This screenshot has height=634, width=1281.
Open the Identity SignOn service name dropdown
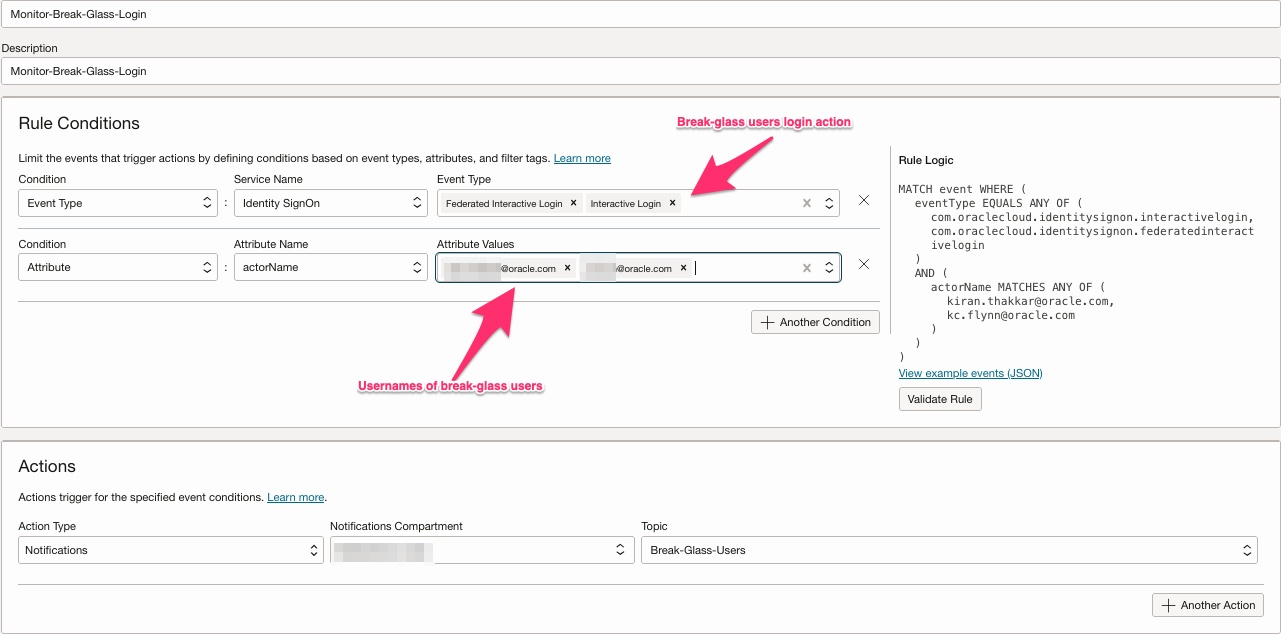[x=331, y=203]
